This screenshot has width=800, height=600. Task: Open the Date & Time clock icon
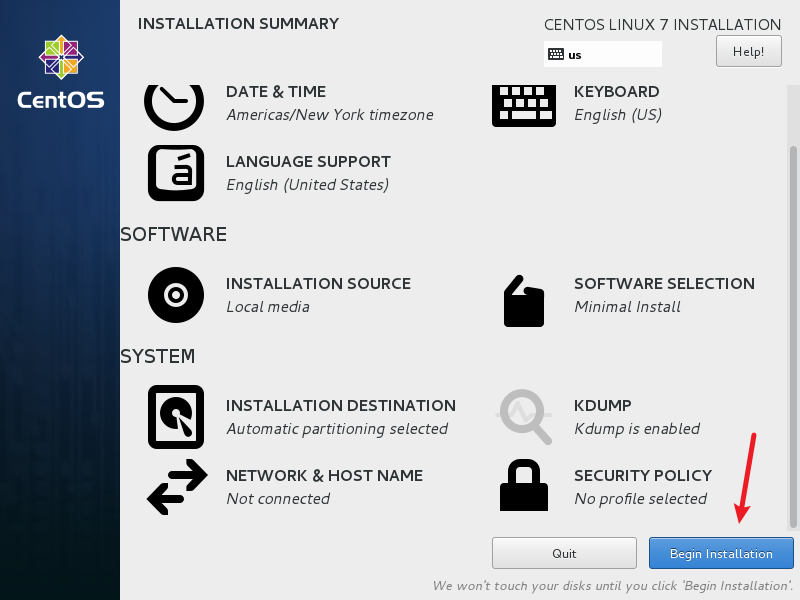click(x=174, y=107)
